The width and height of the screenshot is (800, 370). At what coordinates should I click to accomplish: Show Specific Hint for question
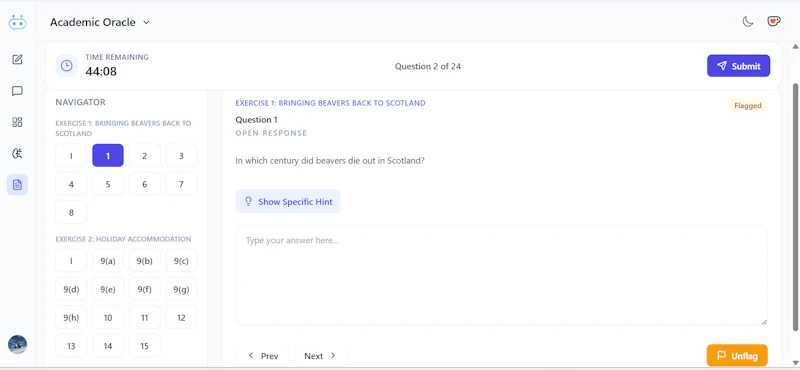click(288, 202)
